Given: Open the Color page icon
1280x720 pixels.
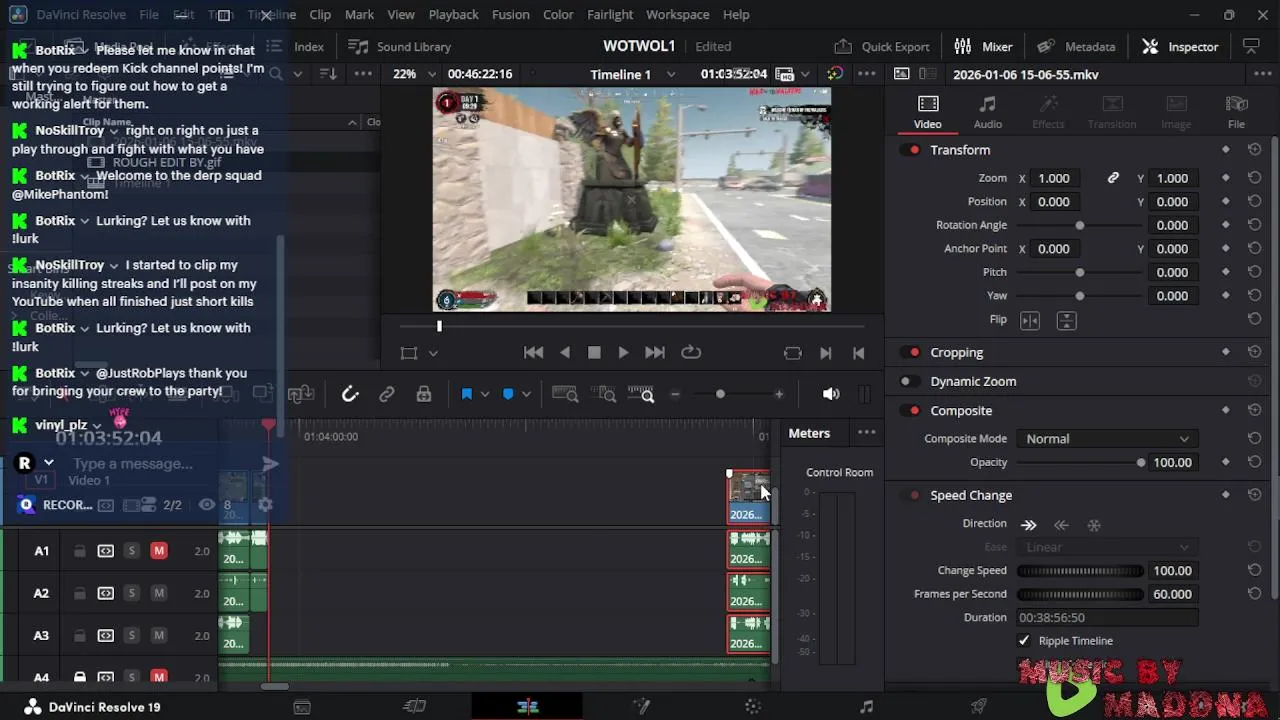Looking at the screenshot, I should (753, 707).
